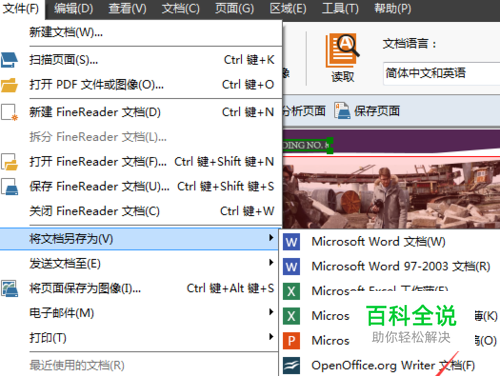Expand the arrow next to 电子邮件(M)
The width and height of the screenshot is (500, 376).
(271, 312)
